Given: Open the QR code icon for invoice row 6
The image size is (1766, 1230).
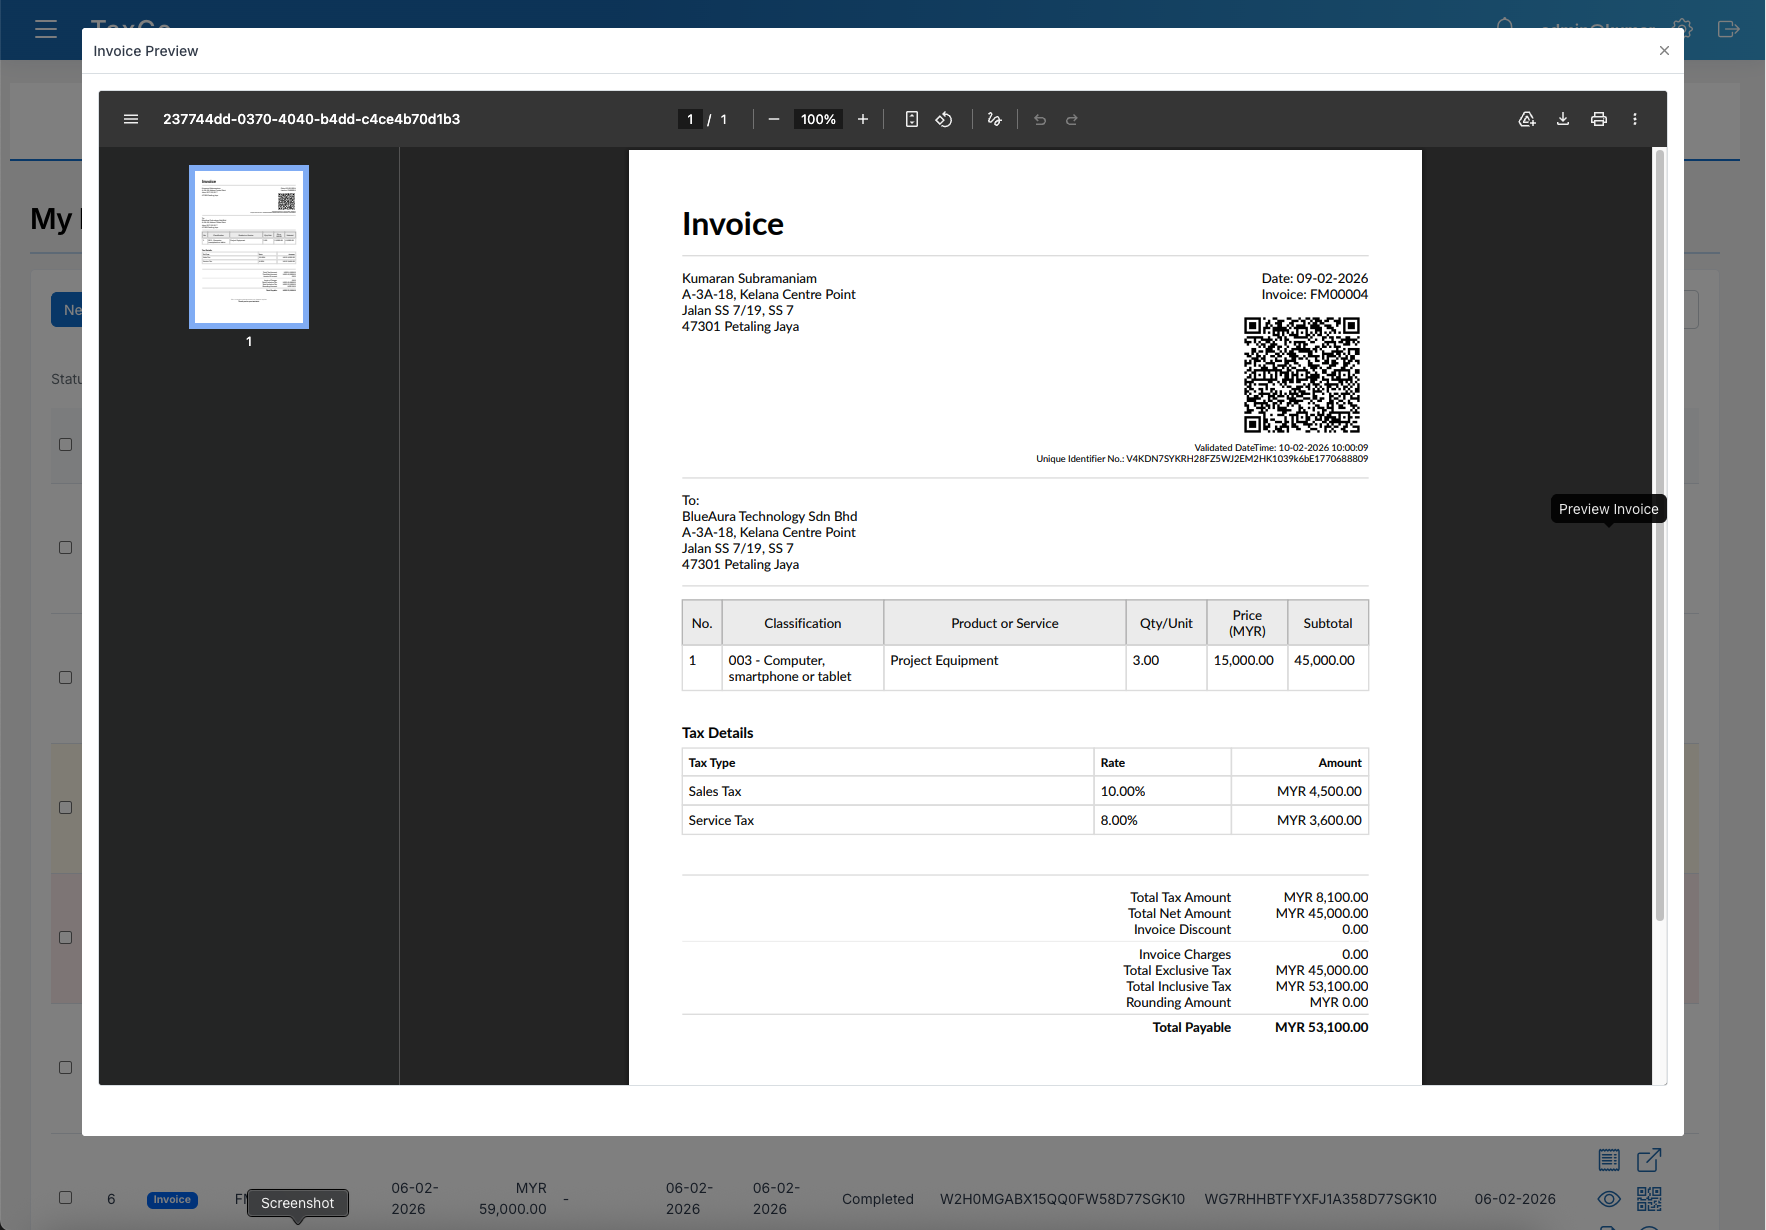Looking at the screenshot, I should click(1650, 1199).
